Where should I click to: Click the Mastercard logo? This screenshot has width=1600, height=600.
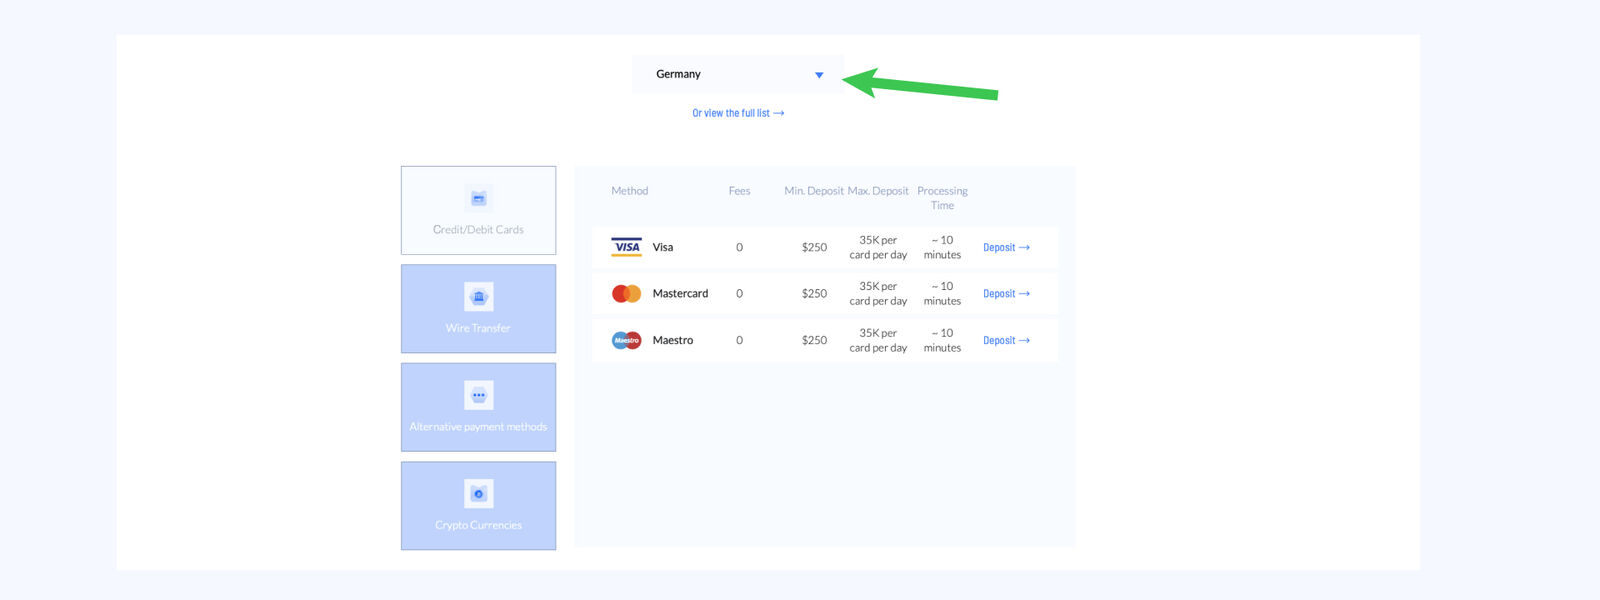626,294
